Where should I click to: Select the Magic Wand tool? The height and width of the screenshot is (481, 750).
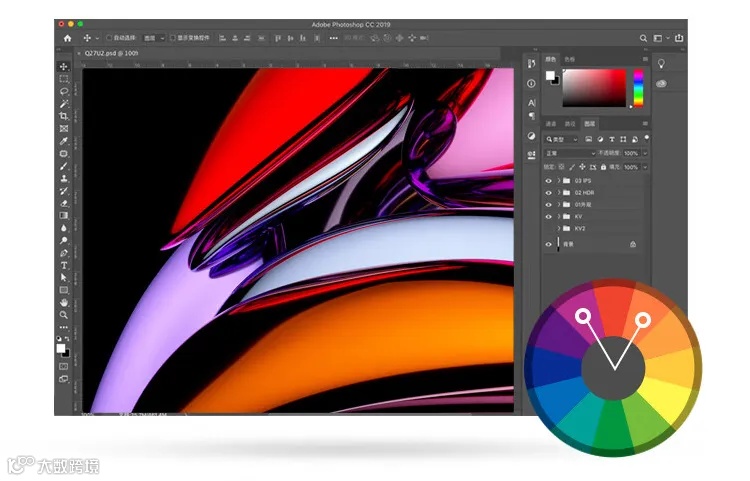(x=64, y=104)
